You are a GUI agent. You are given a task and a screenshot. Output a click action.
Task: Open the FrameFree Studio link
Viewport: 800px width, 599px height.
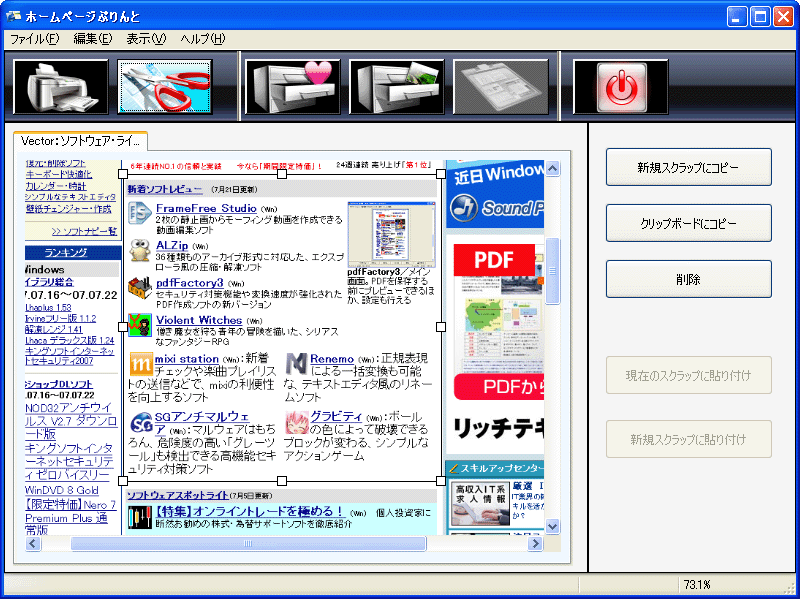206,208
